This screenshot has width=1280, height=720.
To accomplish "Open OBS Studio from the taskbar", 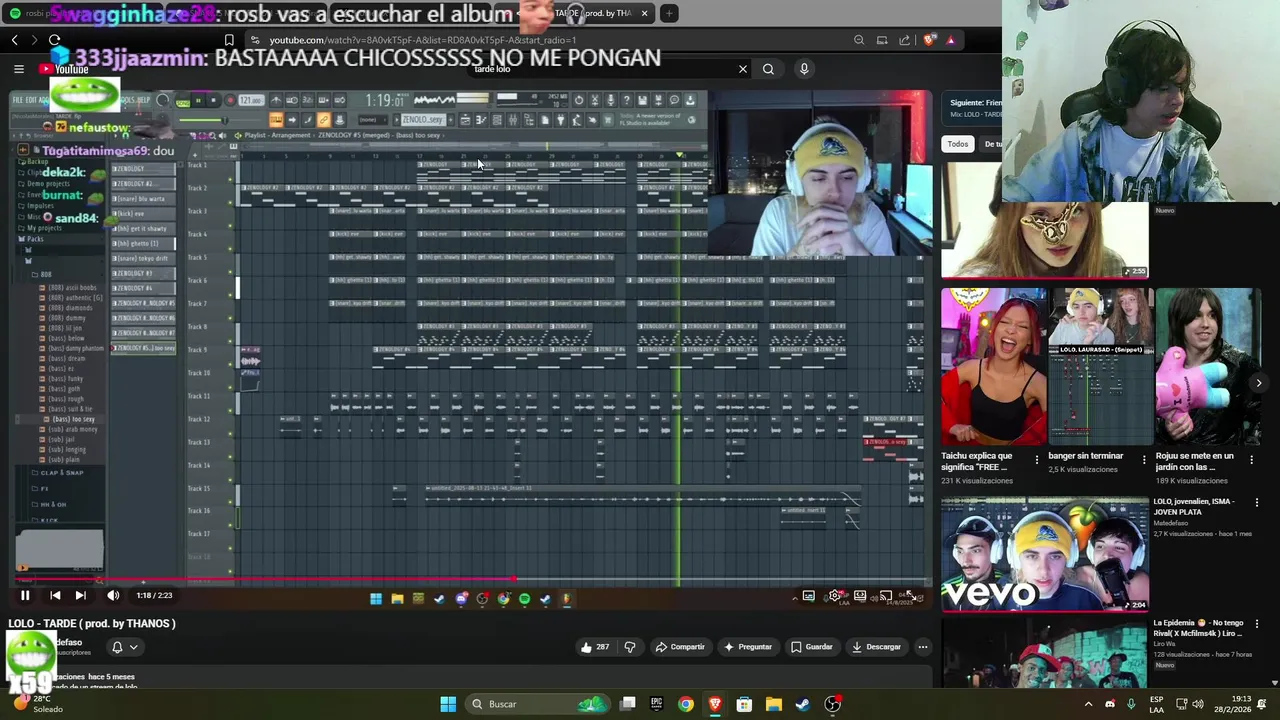I will [832, 704].
